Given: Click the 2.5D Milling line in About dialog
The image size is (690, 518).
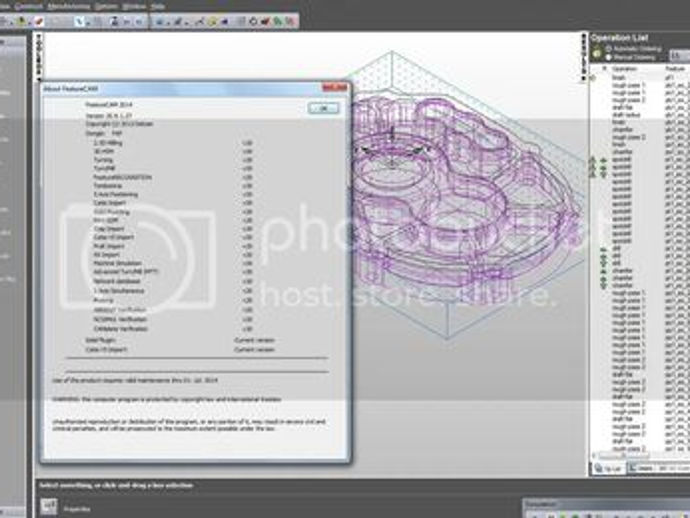Looking at the screenshot, I should (x=108, y=143).
